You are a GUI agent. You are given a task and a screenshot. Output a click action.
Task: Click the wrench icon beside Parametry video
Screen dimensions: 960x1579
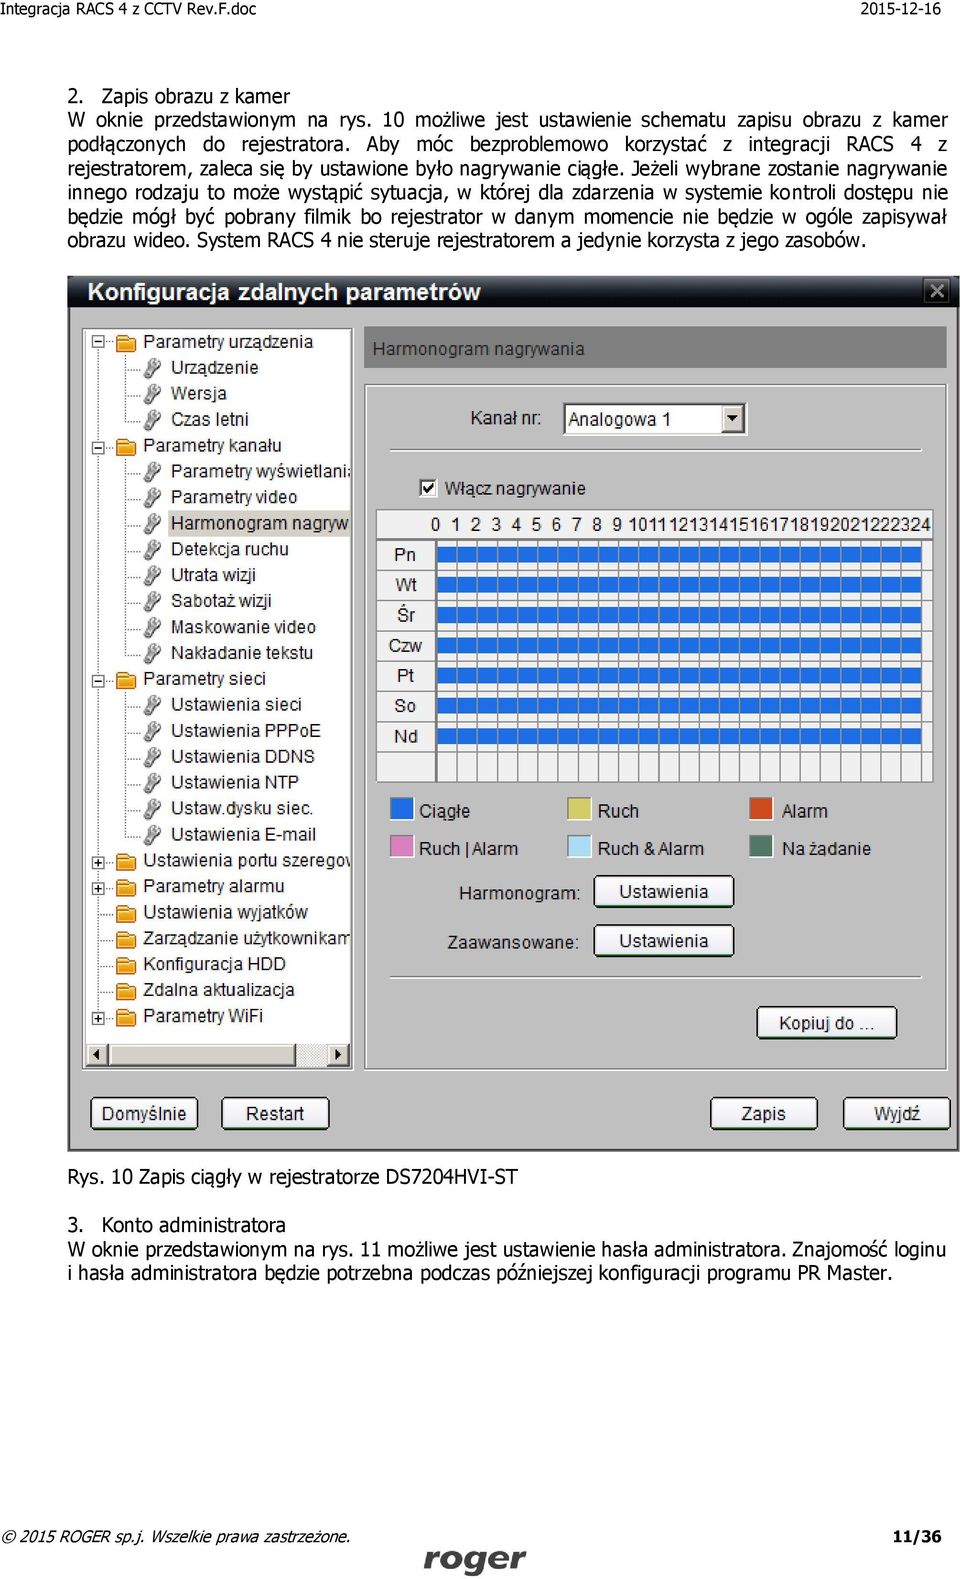(153, 497)
